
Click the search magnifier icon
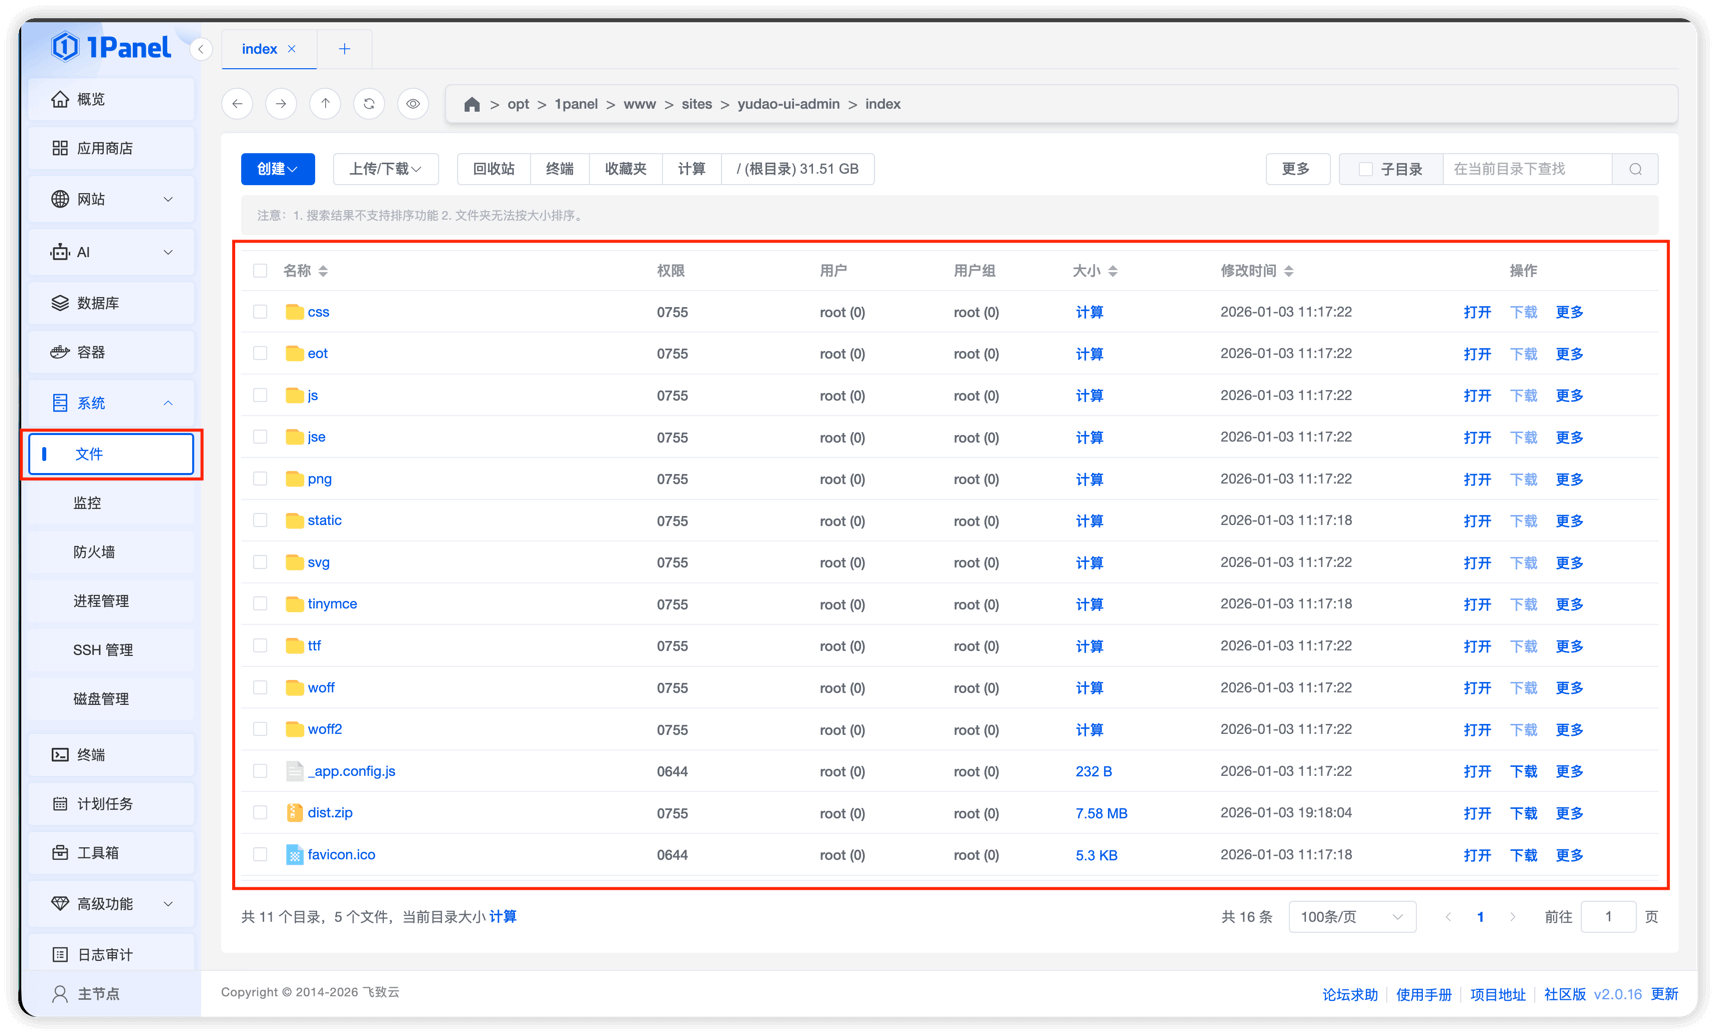(1635, 169)
